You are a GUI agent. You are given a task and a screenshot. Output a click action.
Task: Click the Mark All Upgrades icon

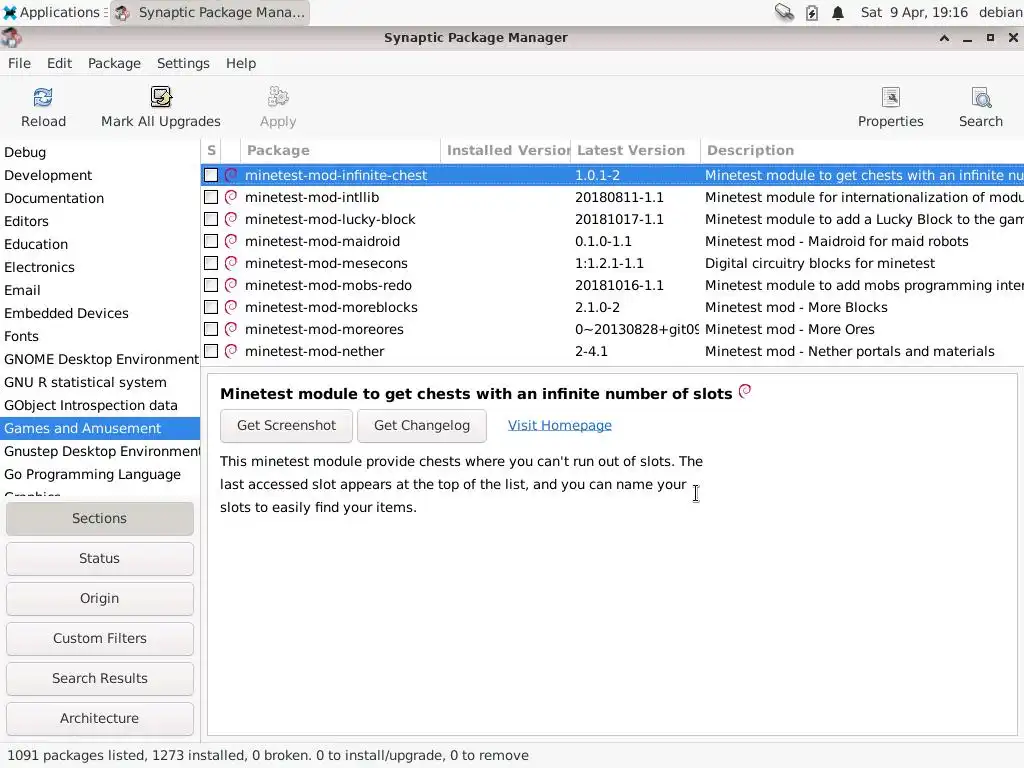click(161, 97)
